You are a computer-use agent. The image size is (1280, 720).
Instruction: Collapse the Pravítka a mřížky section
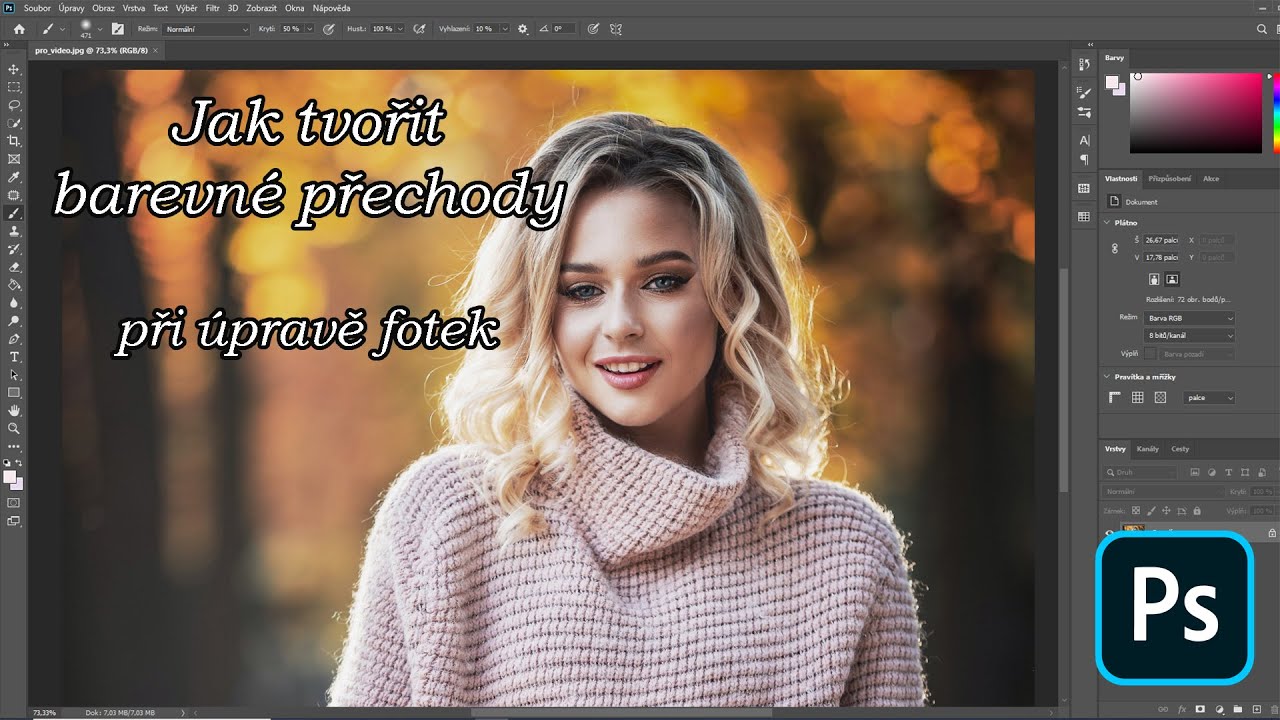coord(1107,377)
